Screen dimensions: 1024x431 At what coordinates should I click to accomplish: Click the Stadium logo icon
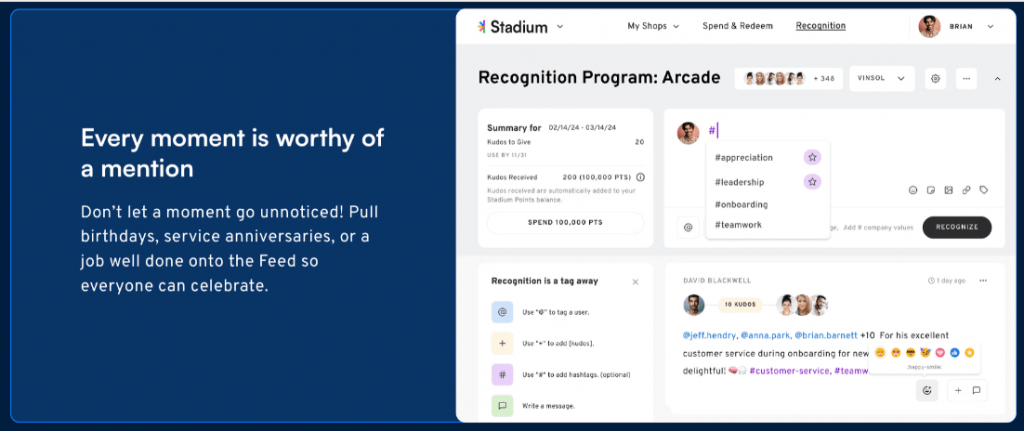click(481, 27)
